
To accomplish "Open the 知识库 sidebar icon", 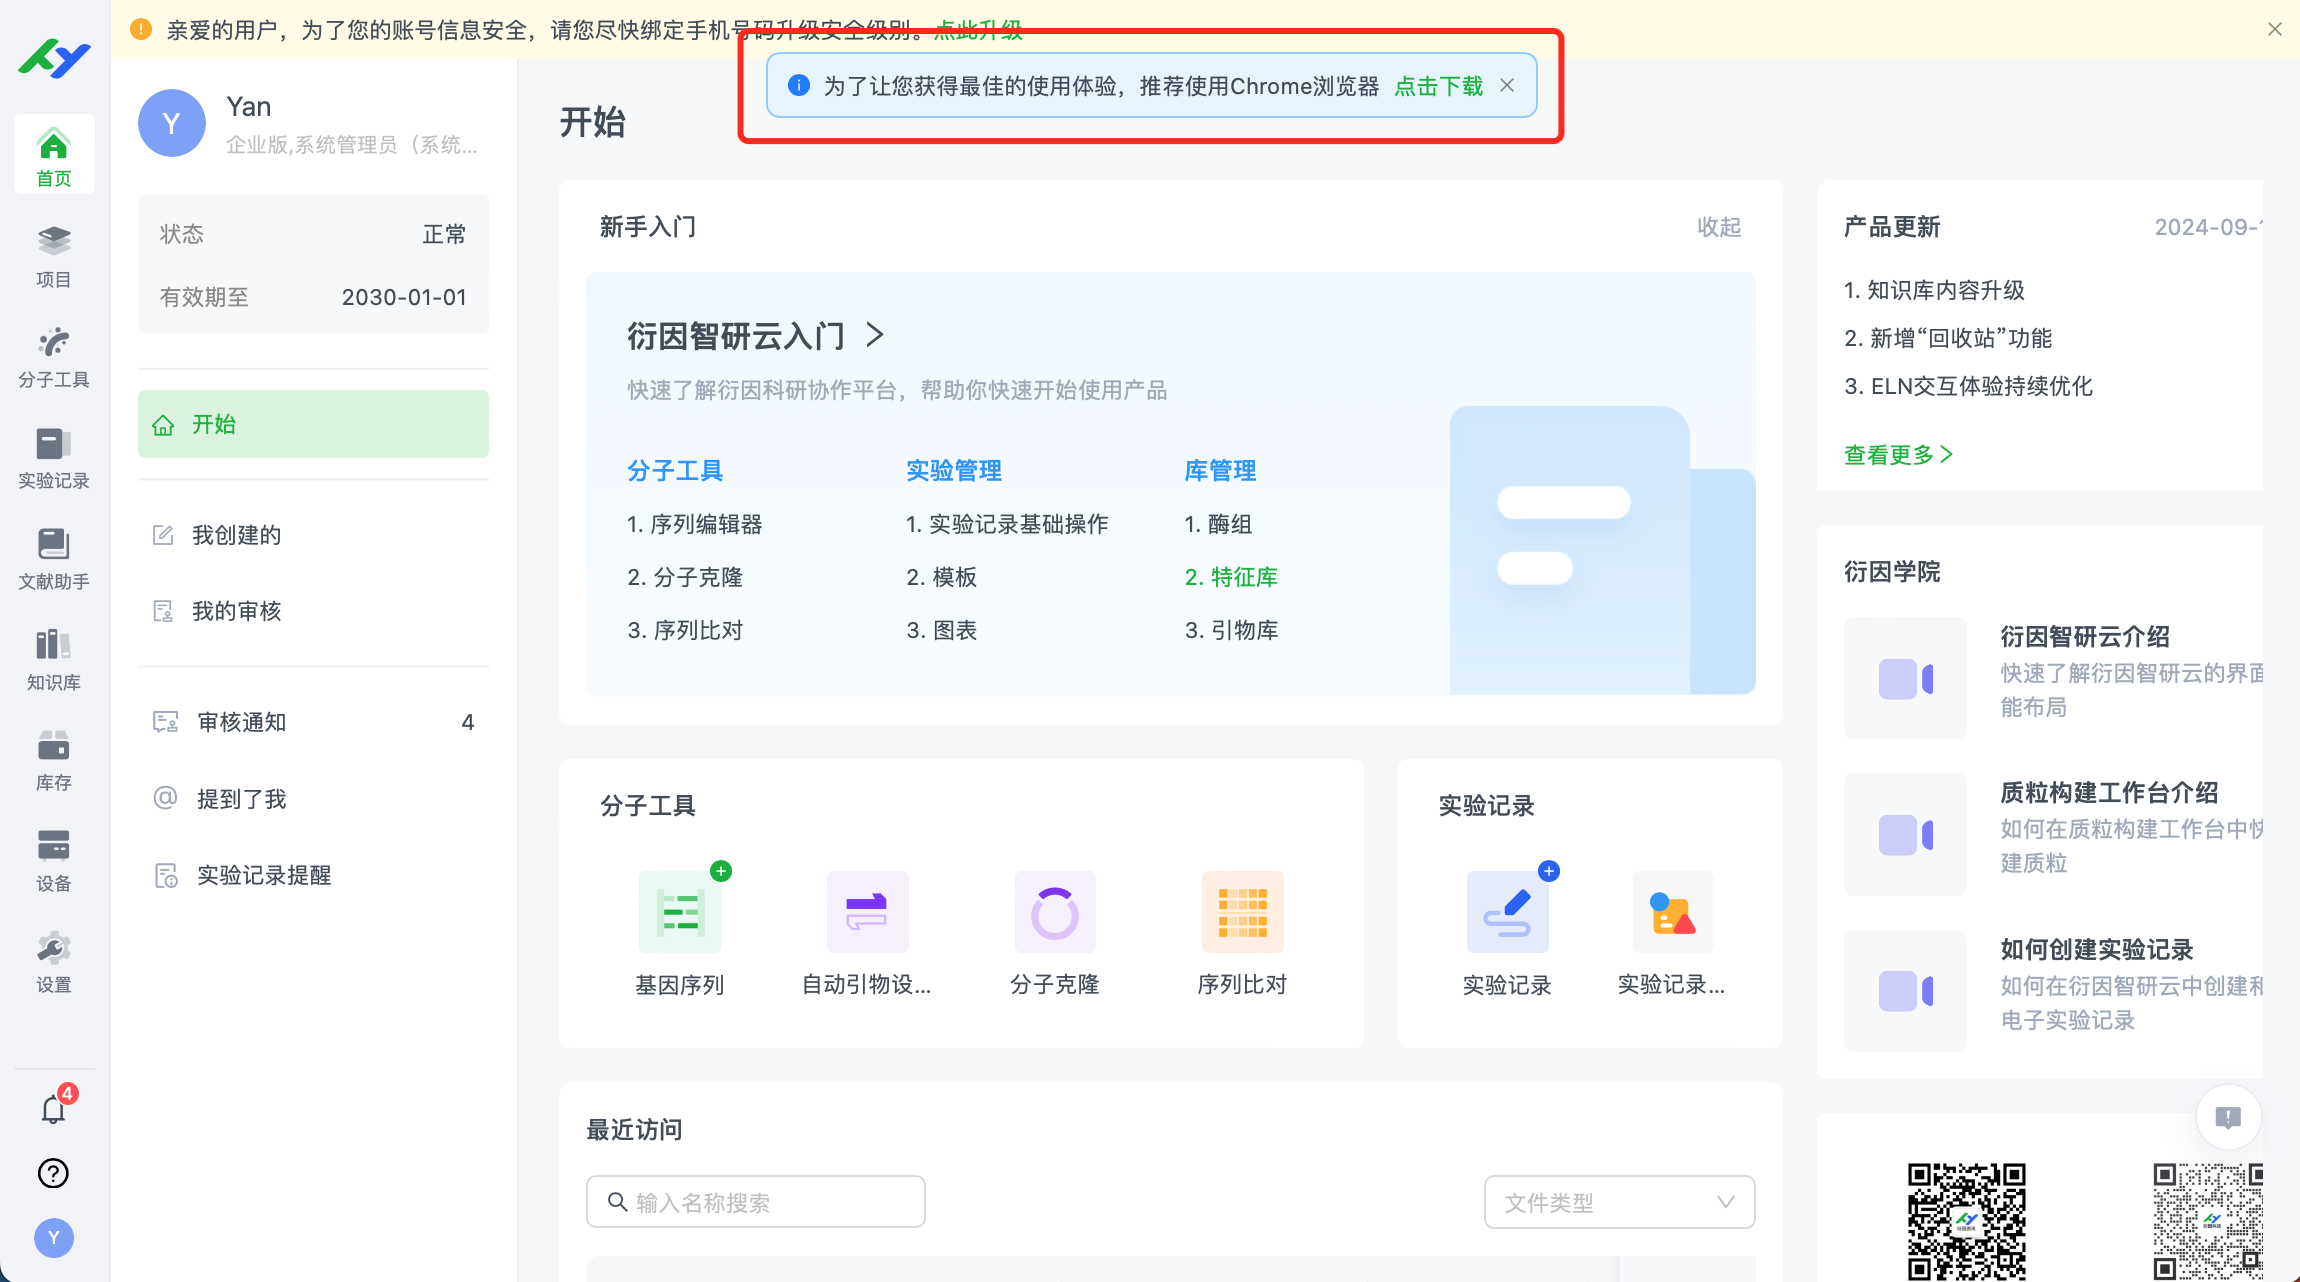I will click(x=53, y=656).
